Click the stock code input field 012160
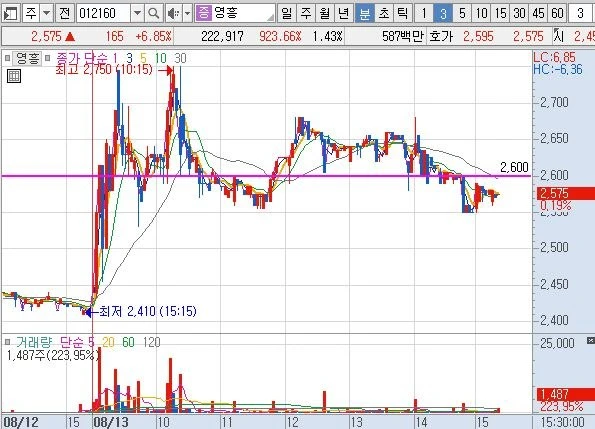Image resolution: width=595 pixels, height=429 pixels. coord(103,14)
